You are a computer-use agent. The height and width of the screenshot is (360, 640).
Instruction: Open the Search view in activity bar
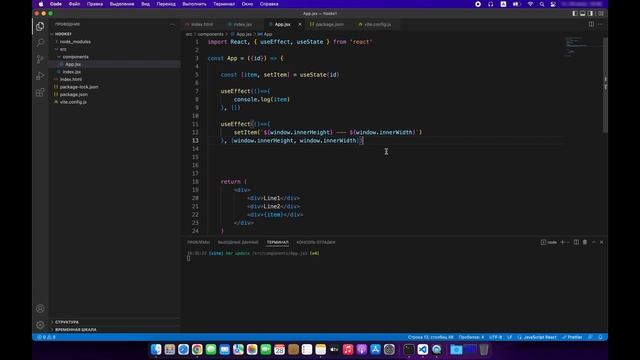coord(40,43)
